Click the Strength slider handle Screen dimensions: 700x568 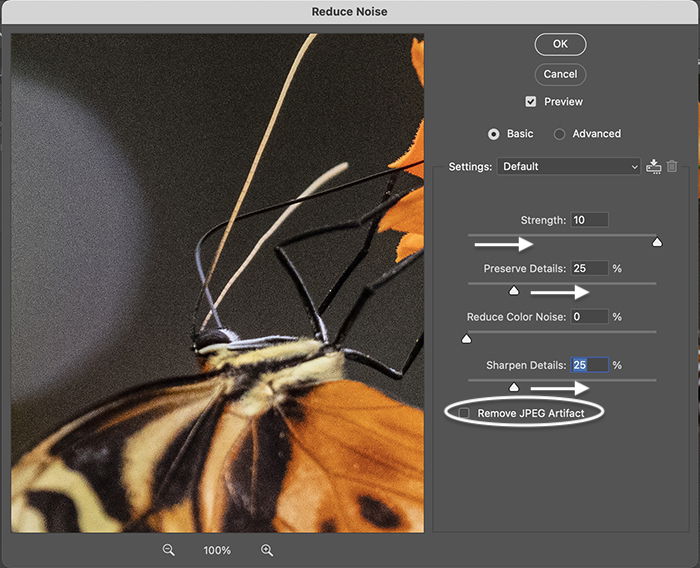(x=657, y=242)
